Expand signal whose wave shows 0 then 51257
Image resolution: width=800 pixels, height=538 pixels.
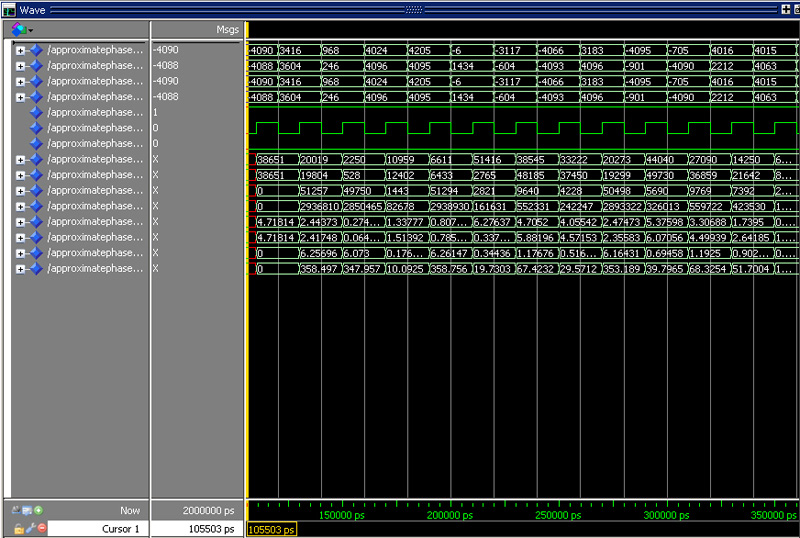[20, 190]
